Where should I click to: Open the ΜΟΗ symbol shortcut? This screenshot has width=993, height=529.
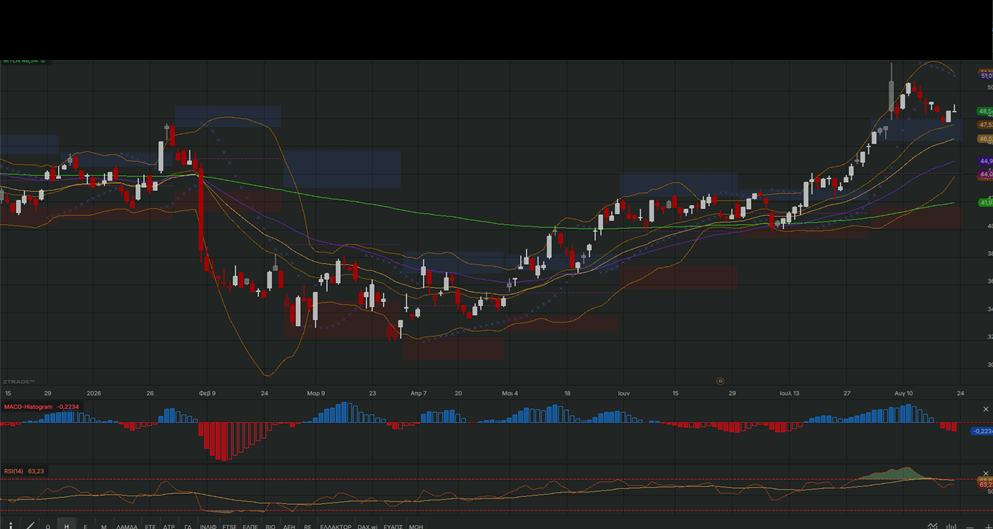pyautogui.click(x=415, y=526)
